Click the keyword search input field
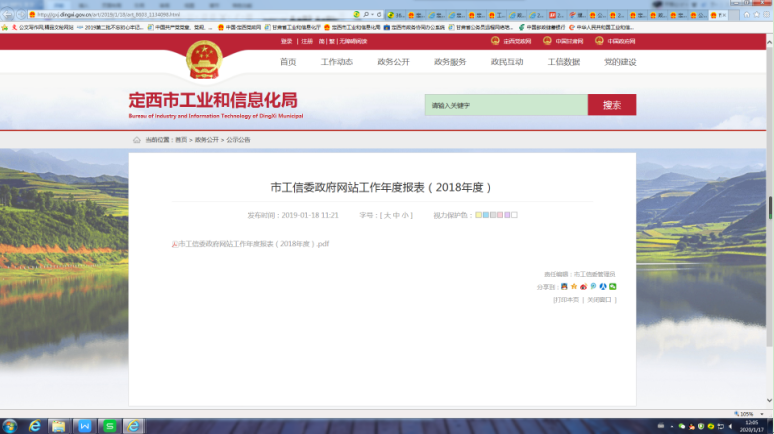This screenshot has width=774, height=434. click(505, 105)
